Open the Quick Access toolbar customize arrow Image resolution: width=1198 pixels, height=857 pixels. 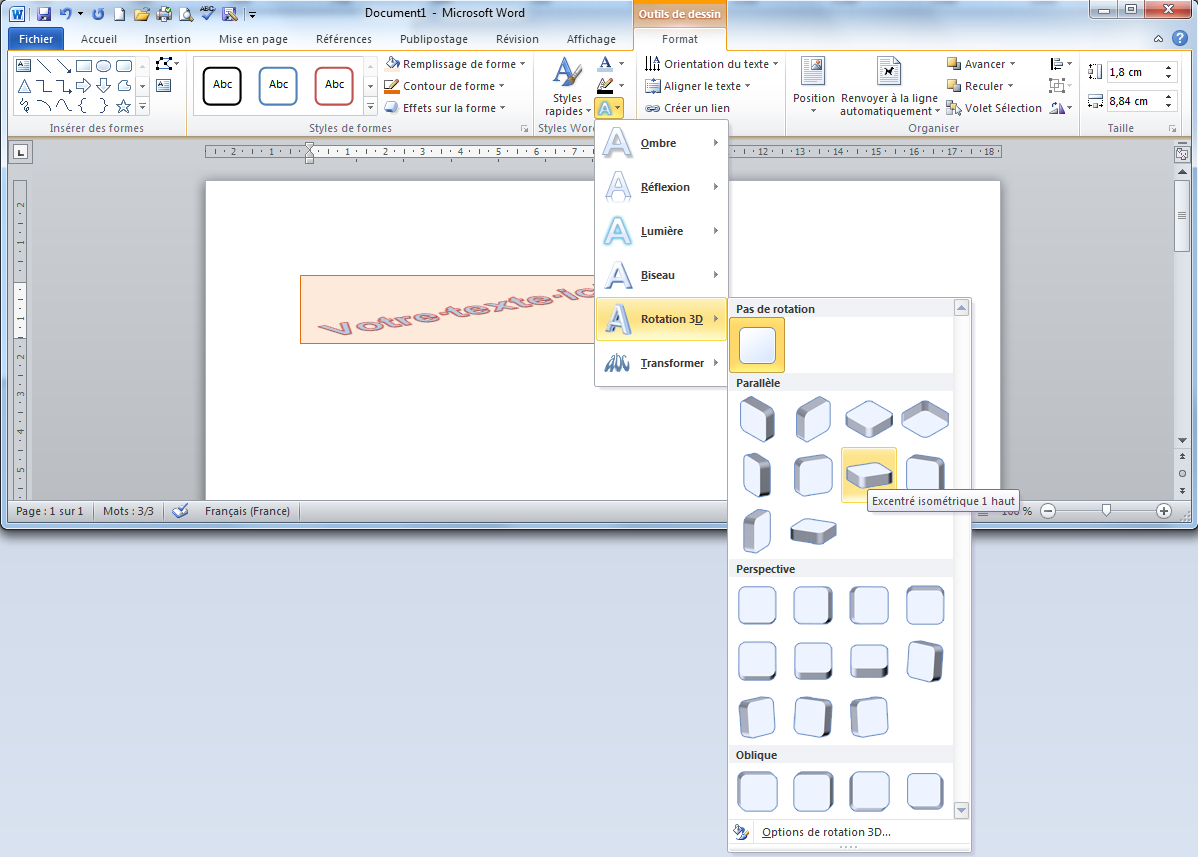252,15
